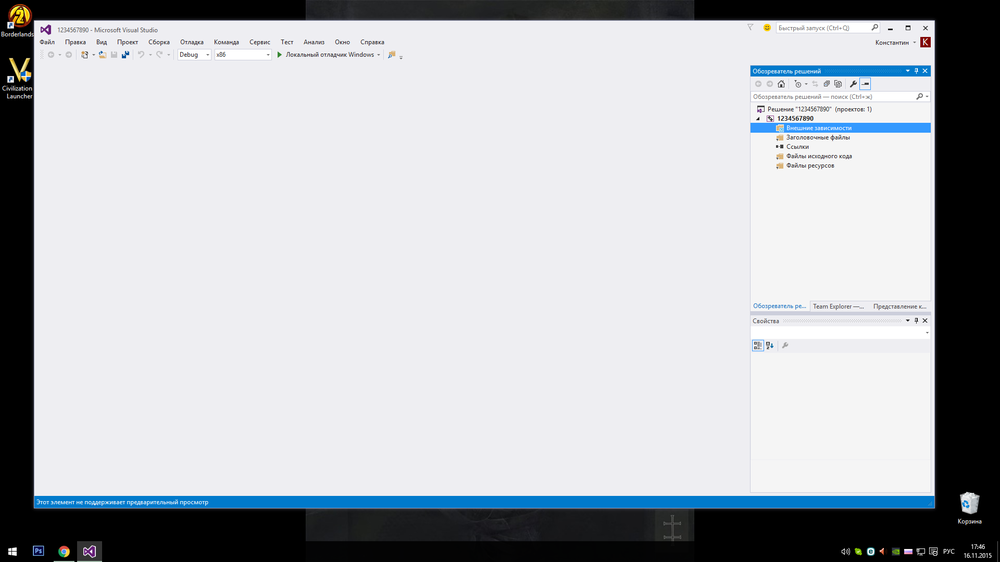
Task: Click the Undo arrow in the toolbar
Action: click(141, 55)
